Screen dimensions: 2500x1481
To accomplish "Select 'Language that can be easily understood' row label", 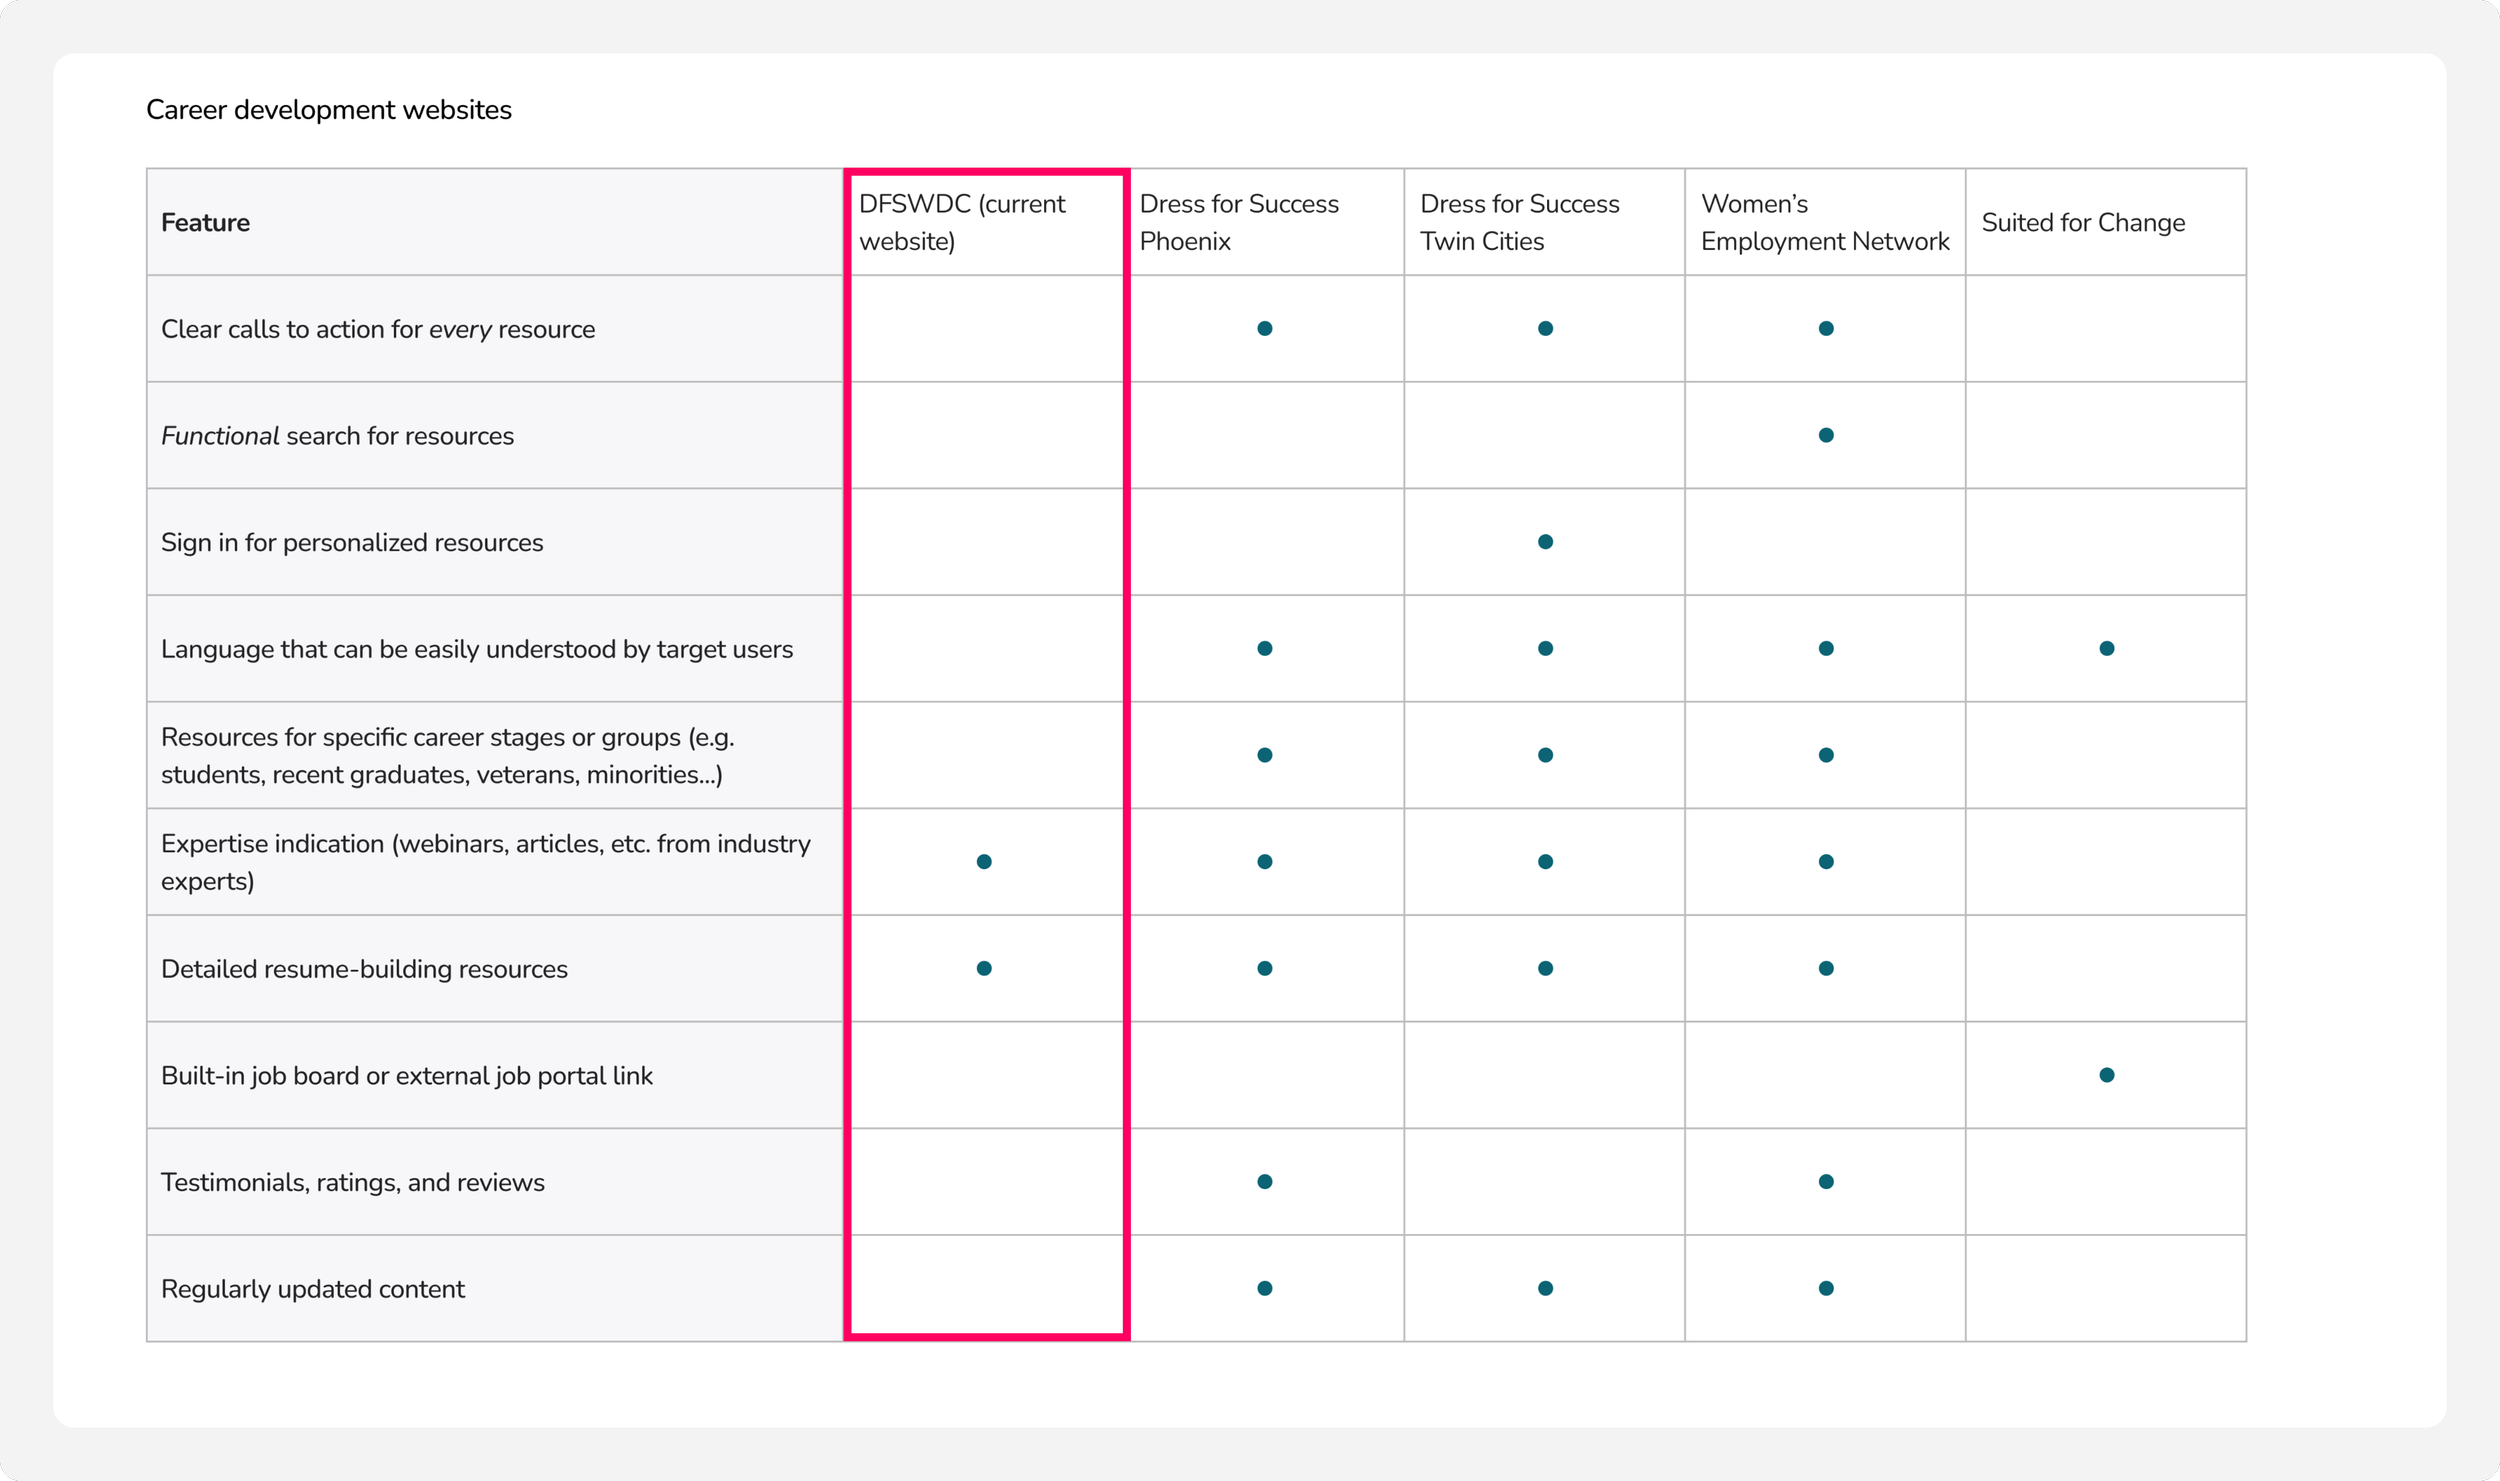I will click(477, 649).
